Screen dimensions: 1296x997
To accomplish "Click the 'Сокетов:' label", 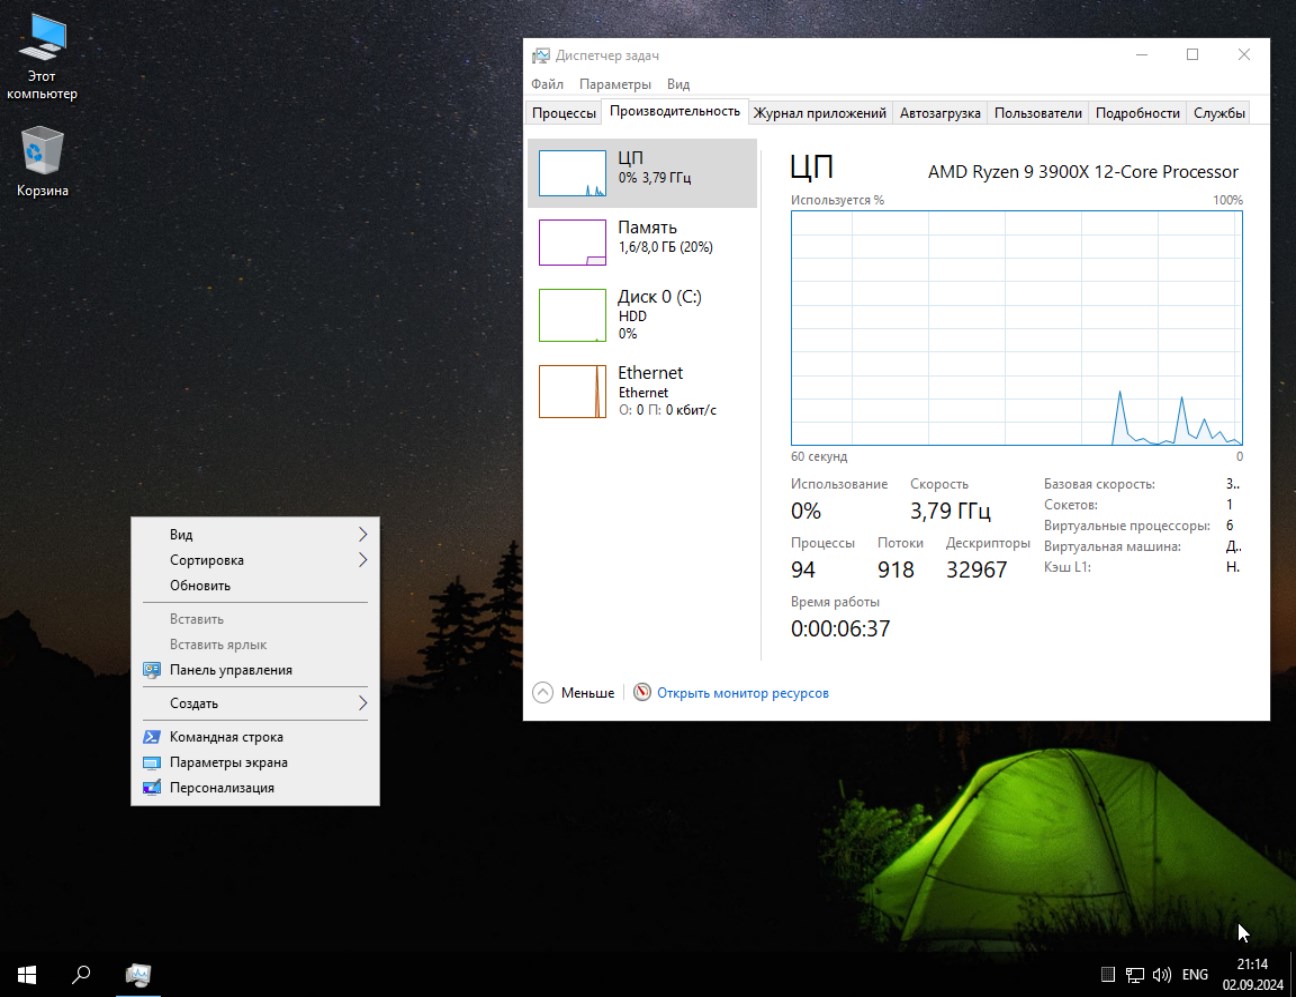I will [1071, 505].
